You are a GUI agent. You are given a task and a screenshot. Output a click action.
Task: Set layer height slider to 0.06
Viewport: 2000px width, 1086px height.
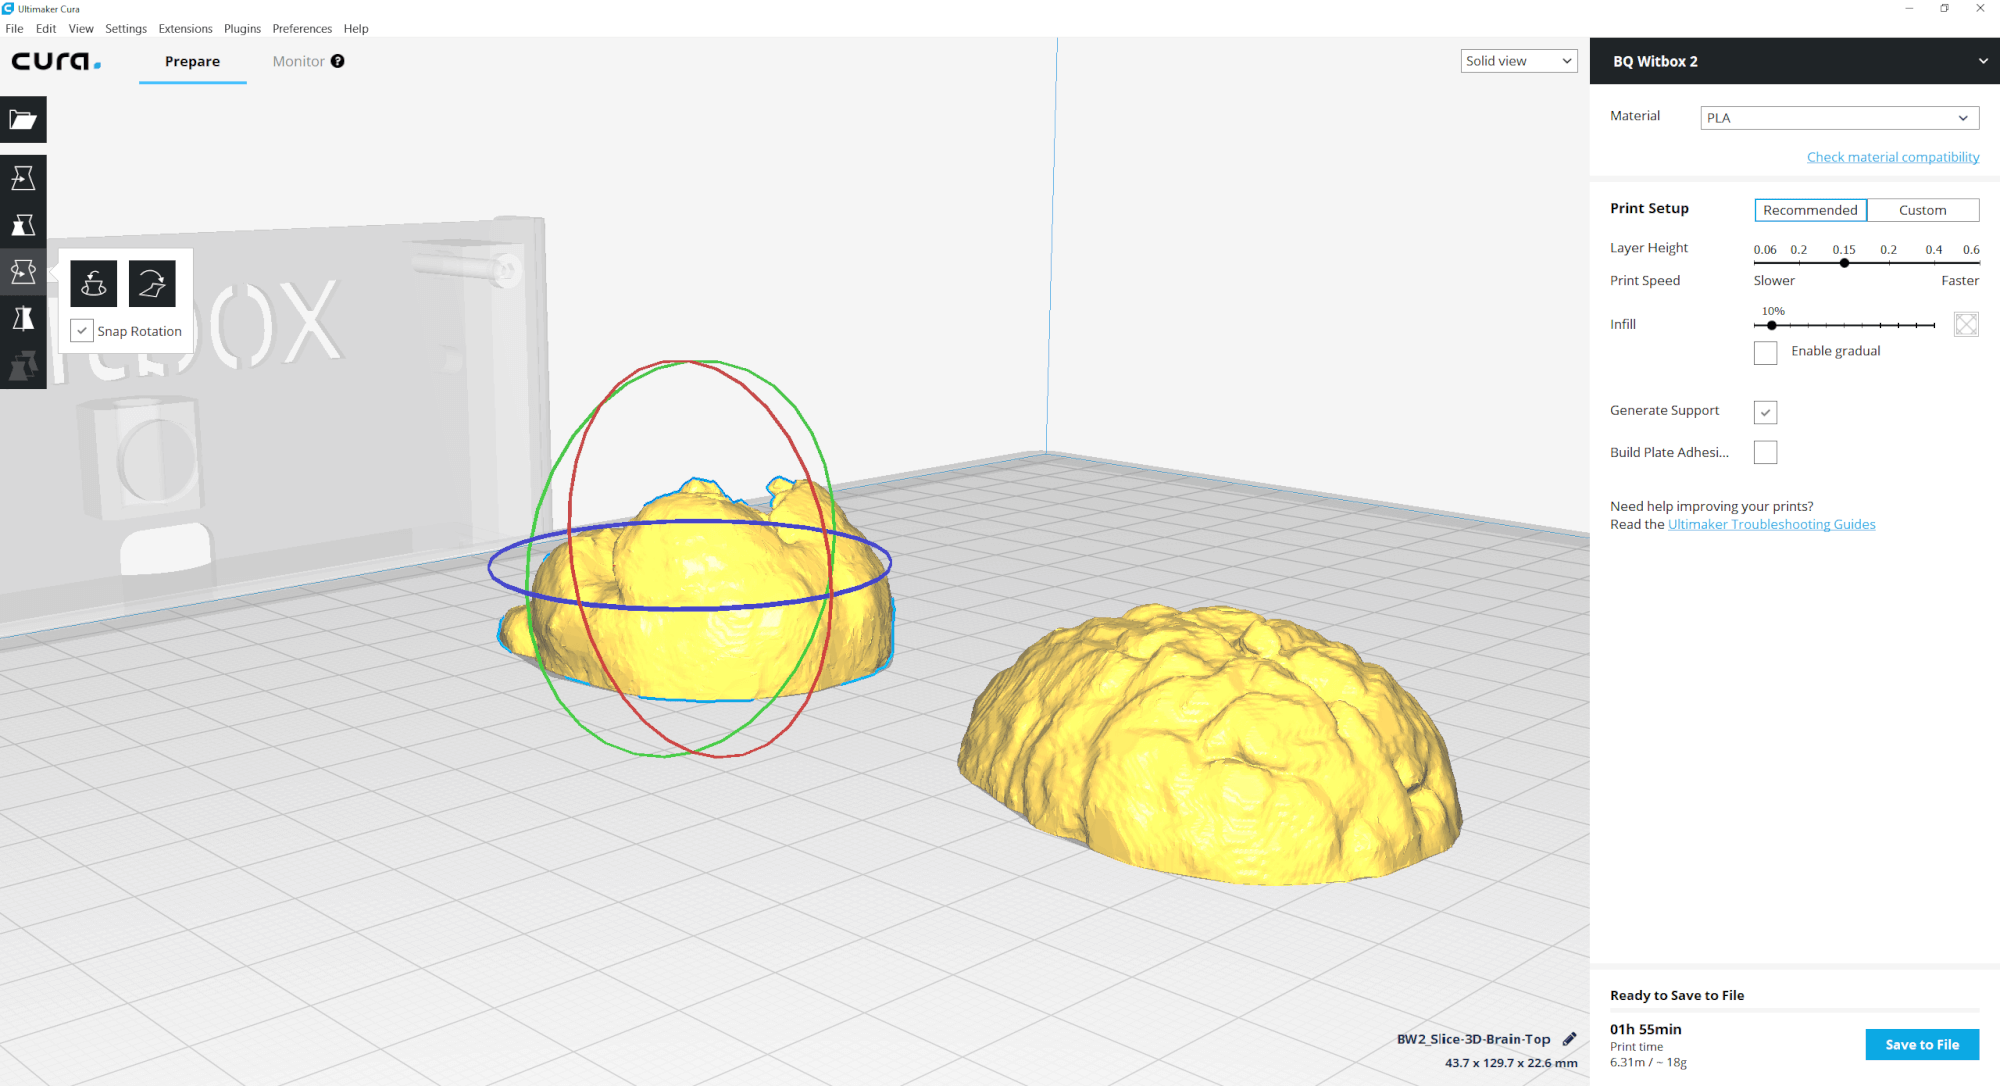tap(1756, 263)
